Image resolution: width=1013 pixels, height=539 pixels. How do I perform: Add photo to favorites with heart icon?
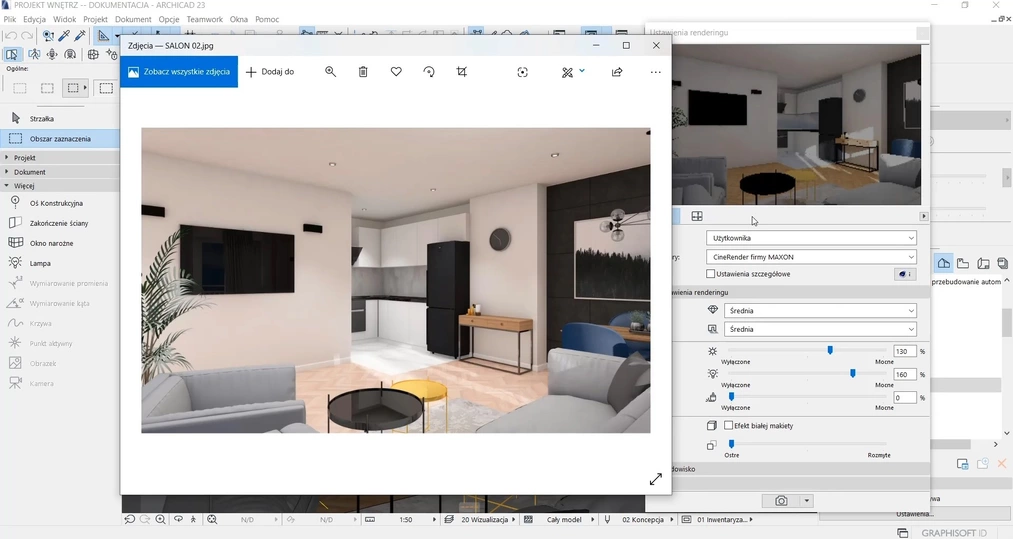(396, 72)
